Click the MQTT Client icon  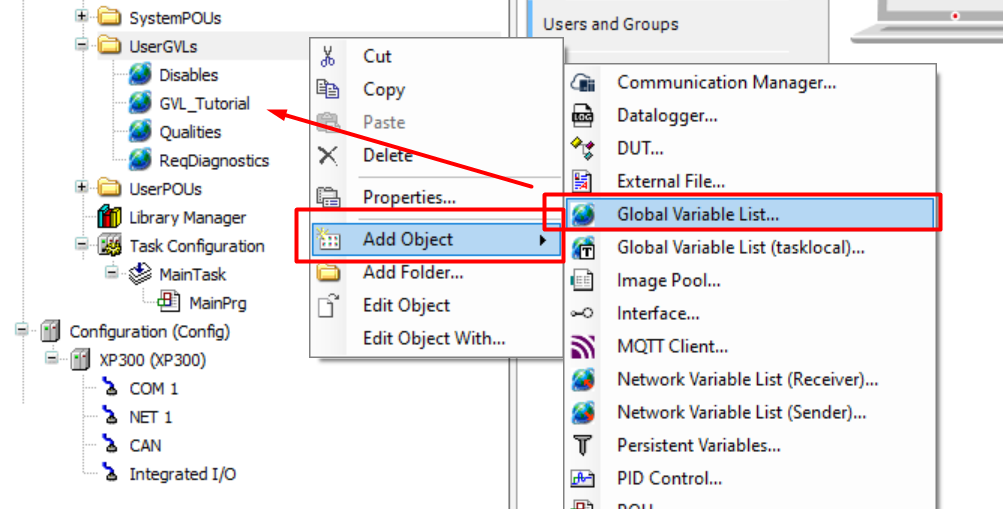pos(582,347)
